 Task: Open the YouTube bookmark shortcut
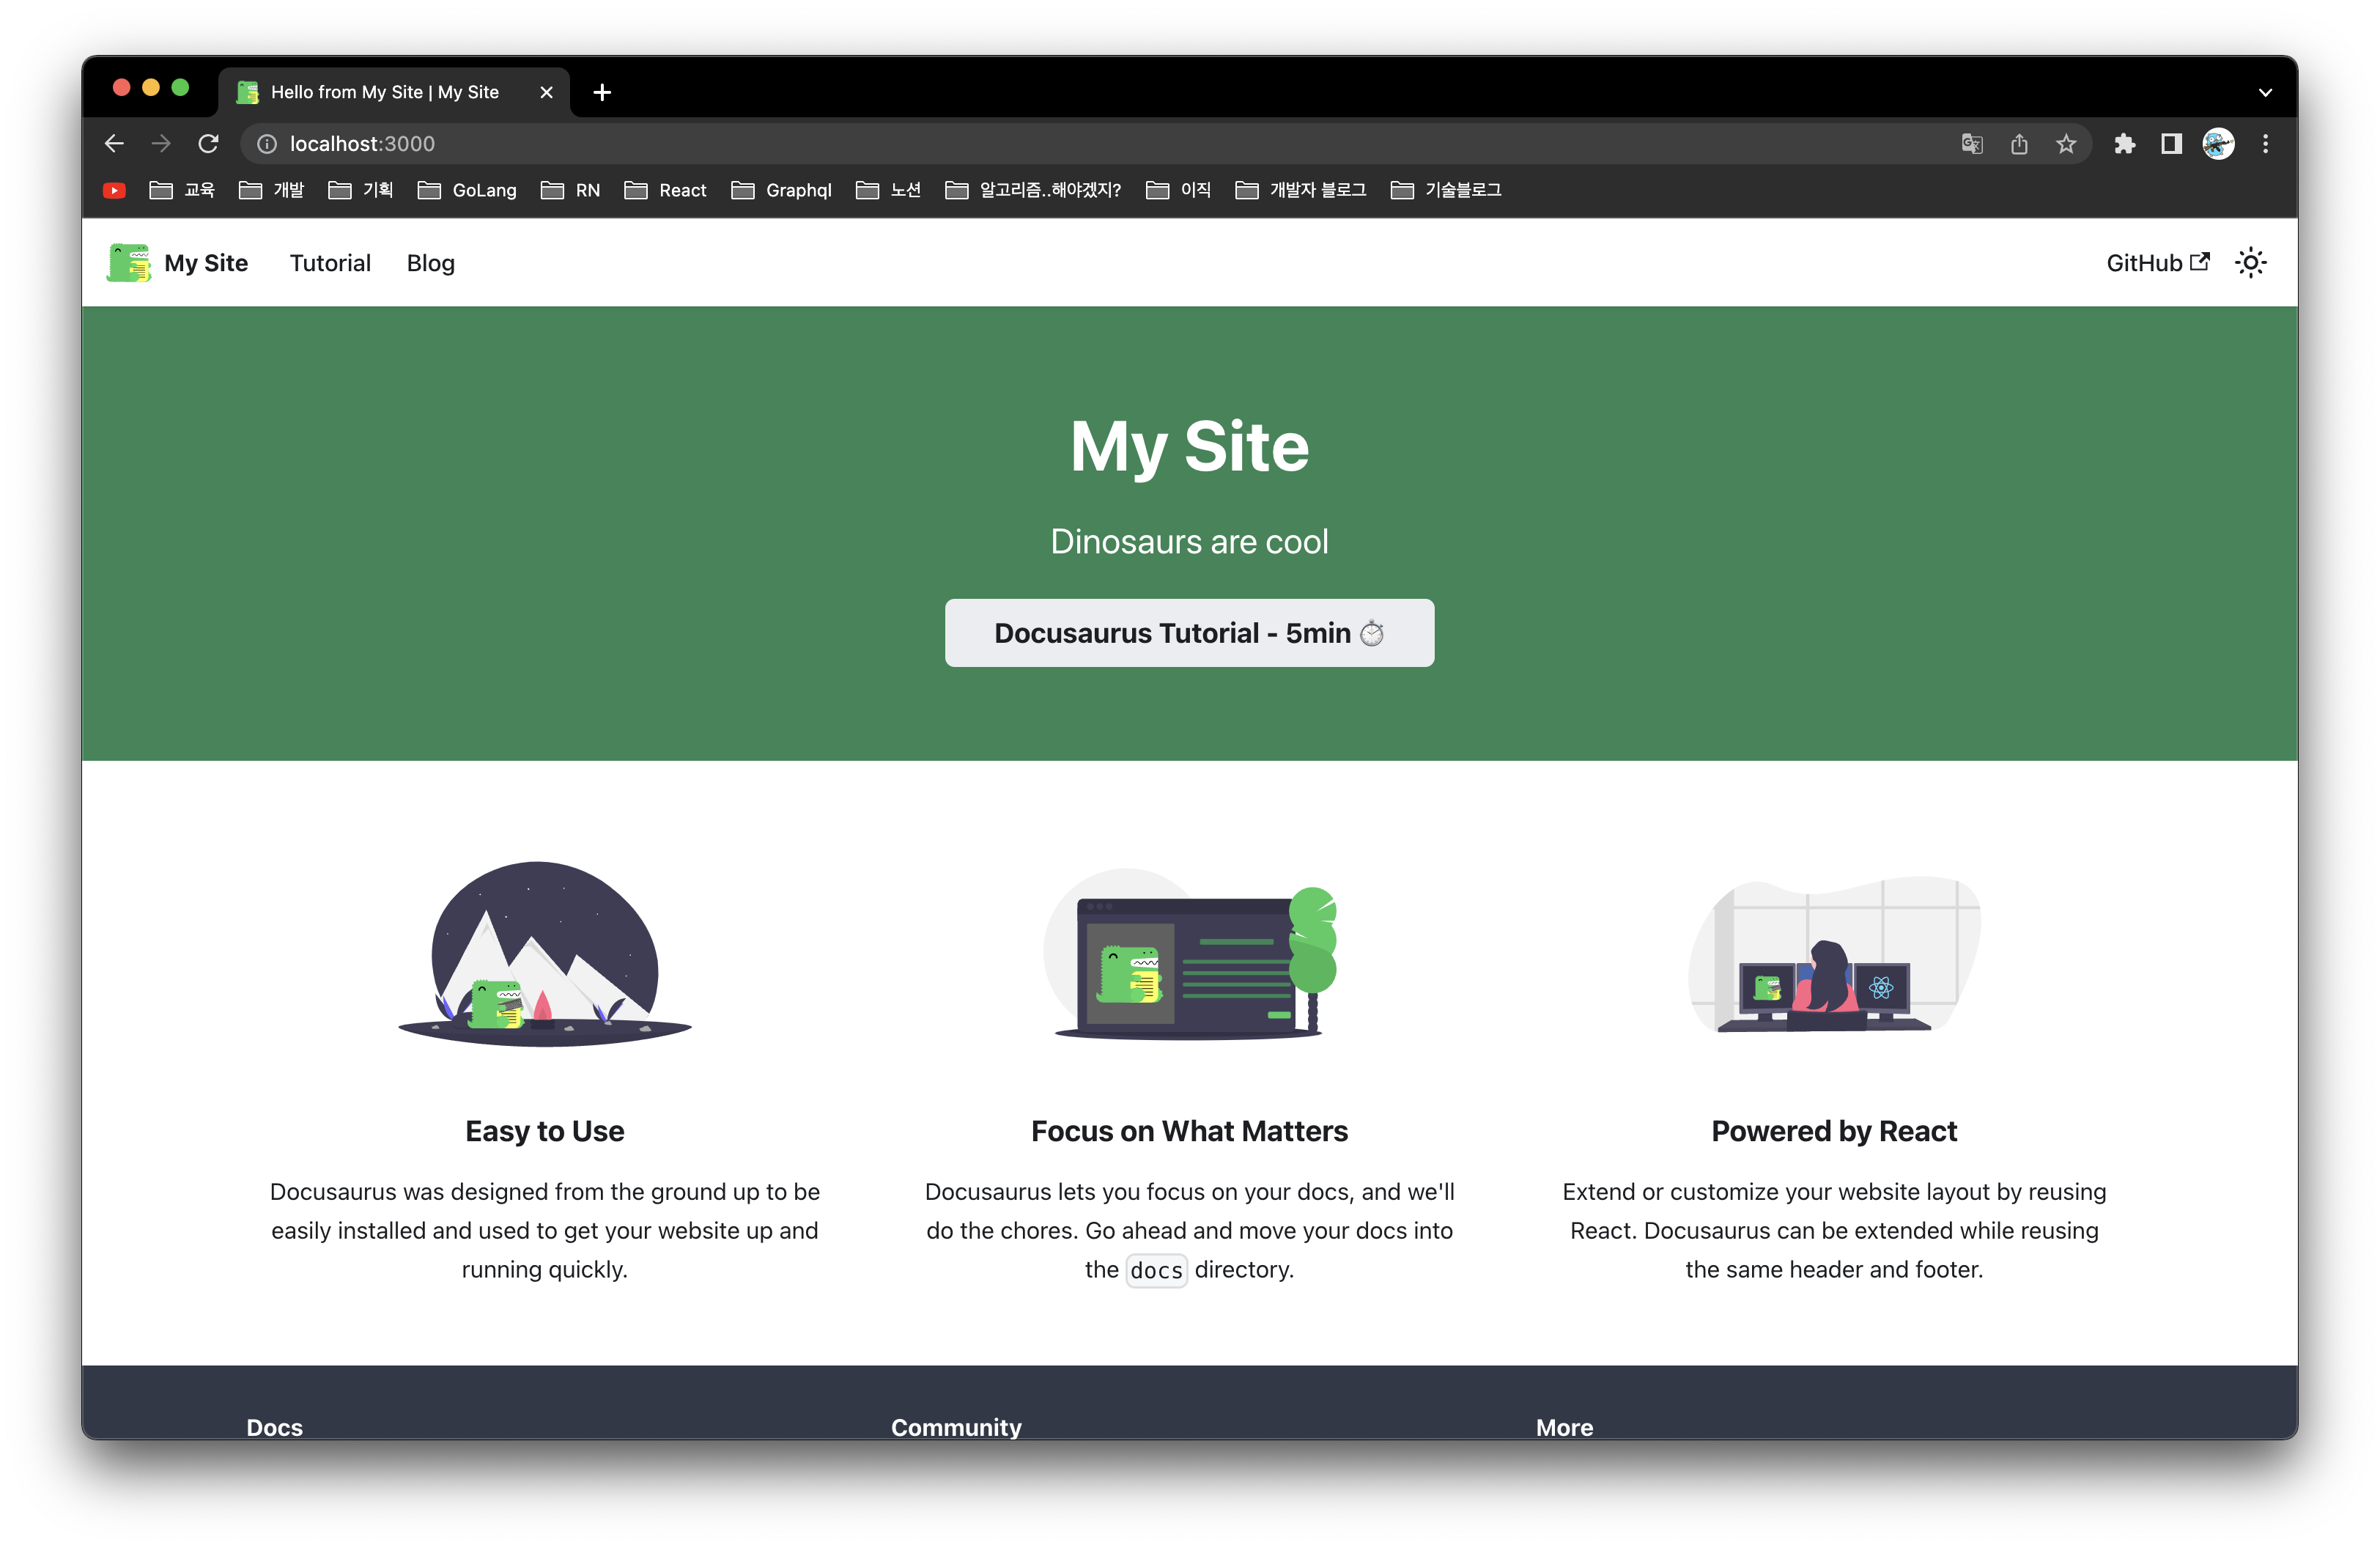114,190
